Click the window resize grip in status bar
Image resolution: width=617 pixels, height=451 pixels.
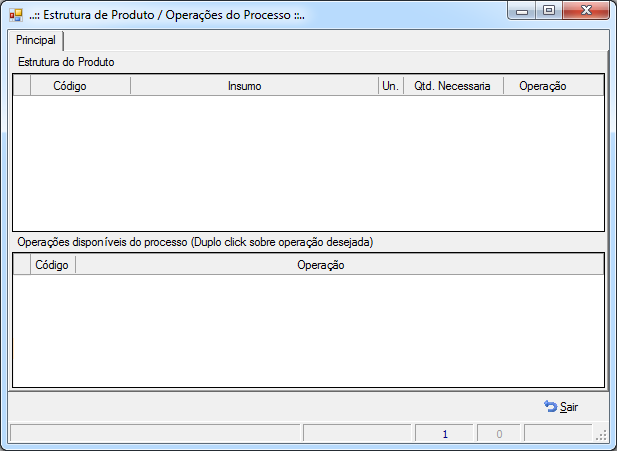(601, 435)
